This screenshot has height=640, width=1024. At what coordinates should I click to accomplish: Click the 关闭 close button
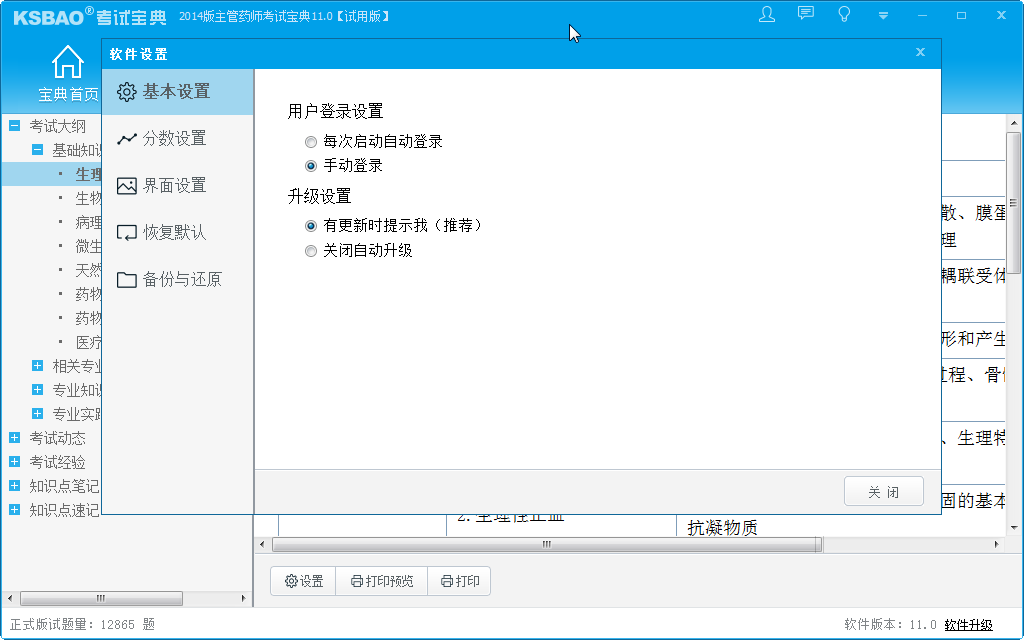[x=883, y=491]
